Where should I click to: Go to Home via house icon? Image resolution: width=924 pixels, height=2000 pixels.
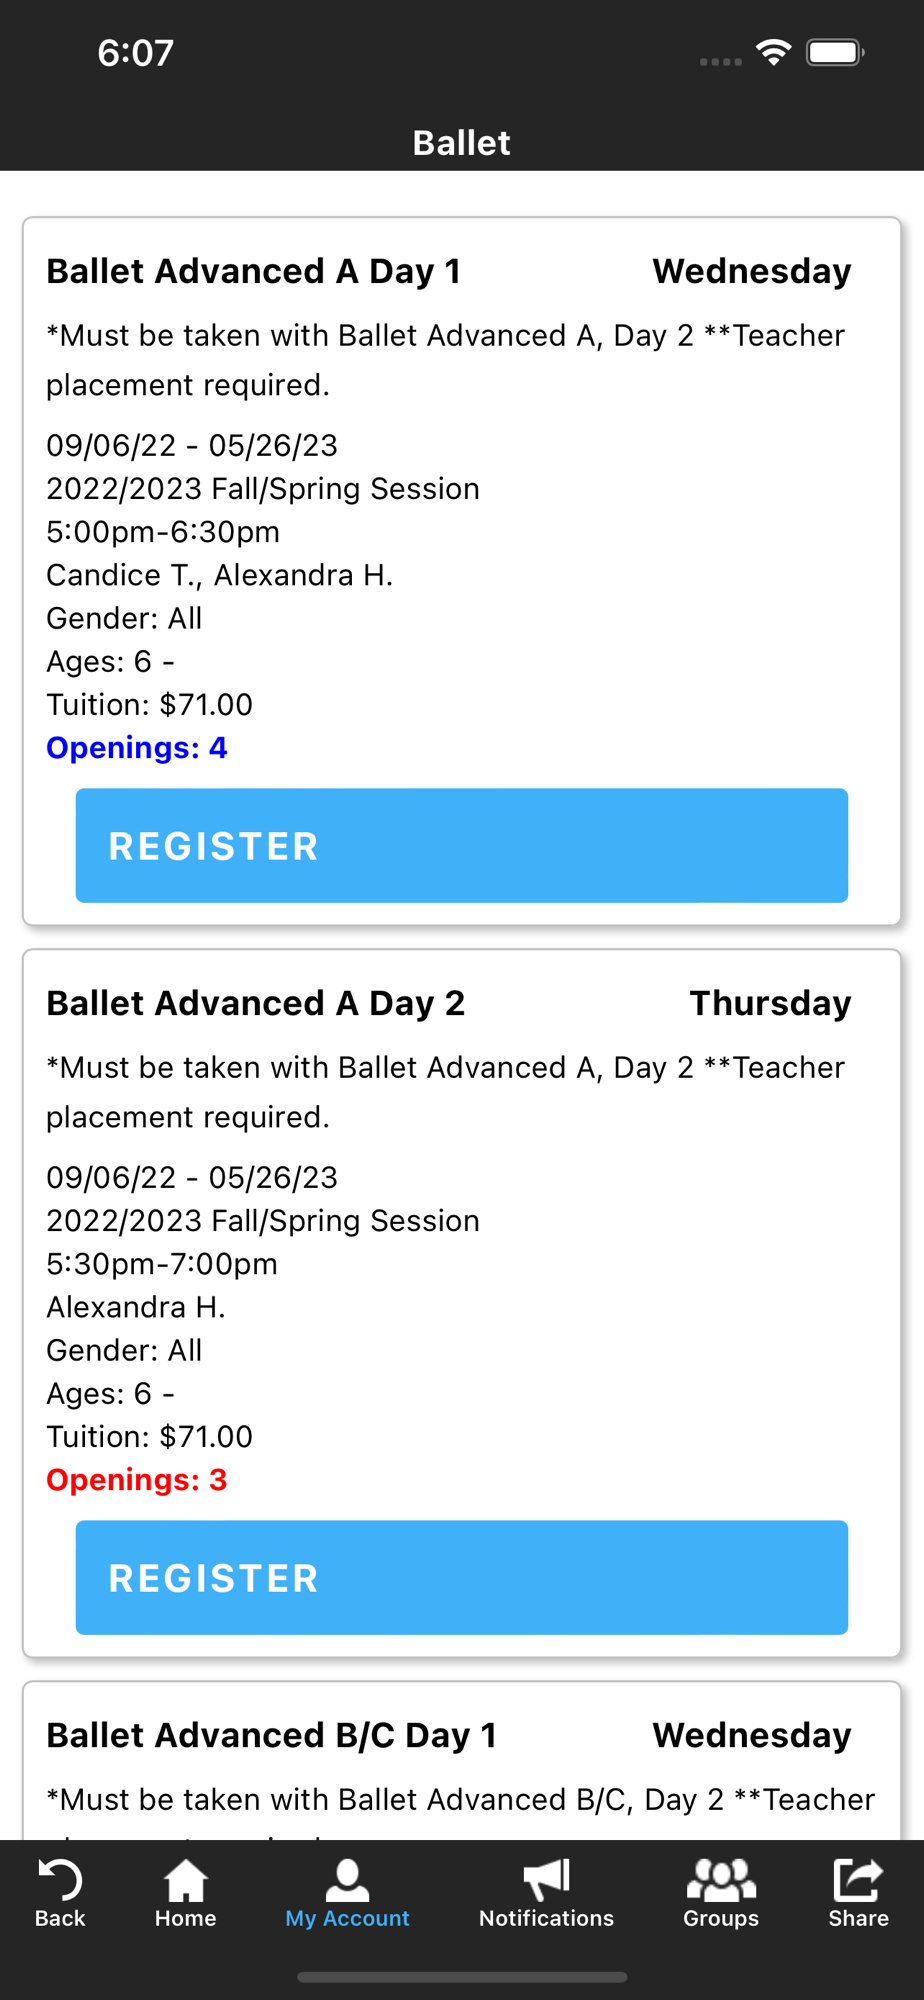[185, 1880]
